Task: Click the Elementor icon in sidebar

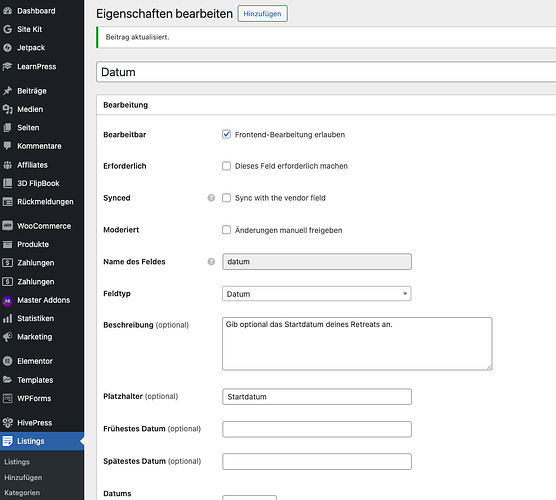Action: pos(7,361)
